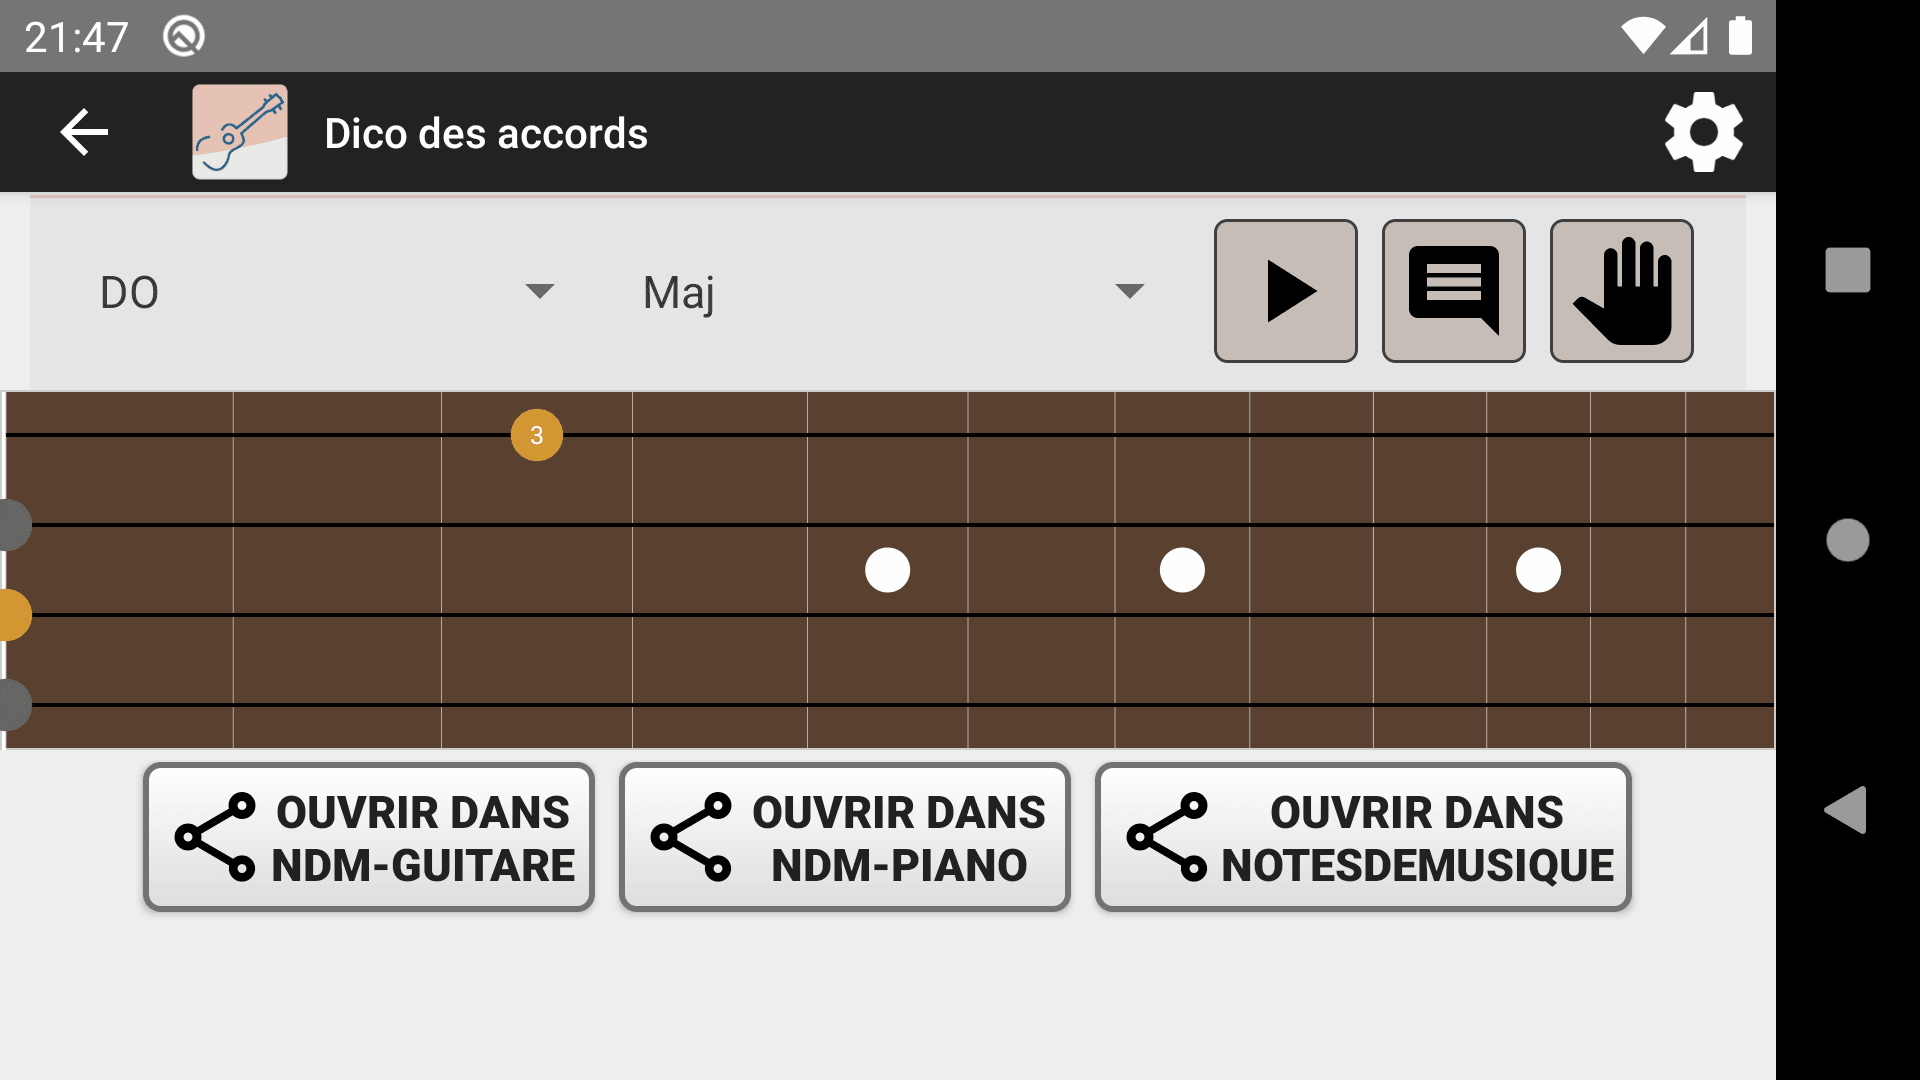
Task: Open the chord comment display
Action: coord(1453,290)
